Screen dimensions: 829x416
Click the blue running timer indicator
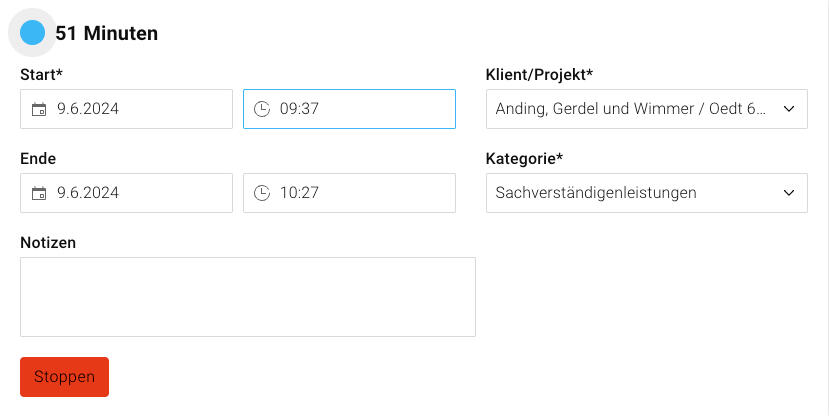coord(33,33)
